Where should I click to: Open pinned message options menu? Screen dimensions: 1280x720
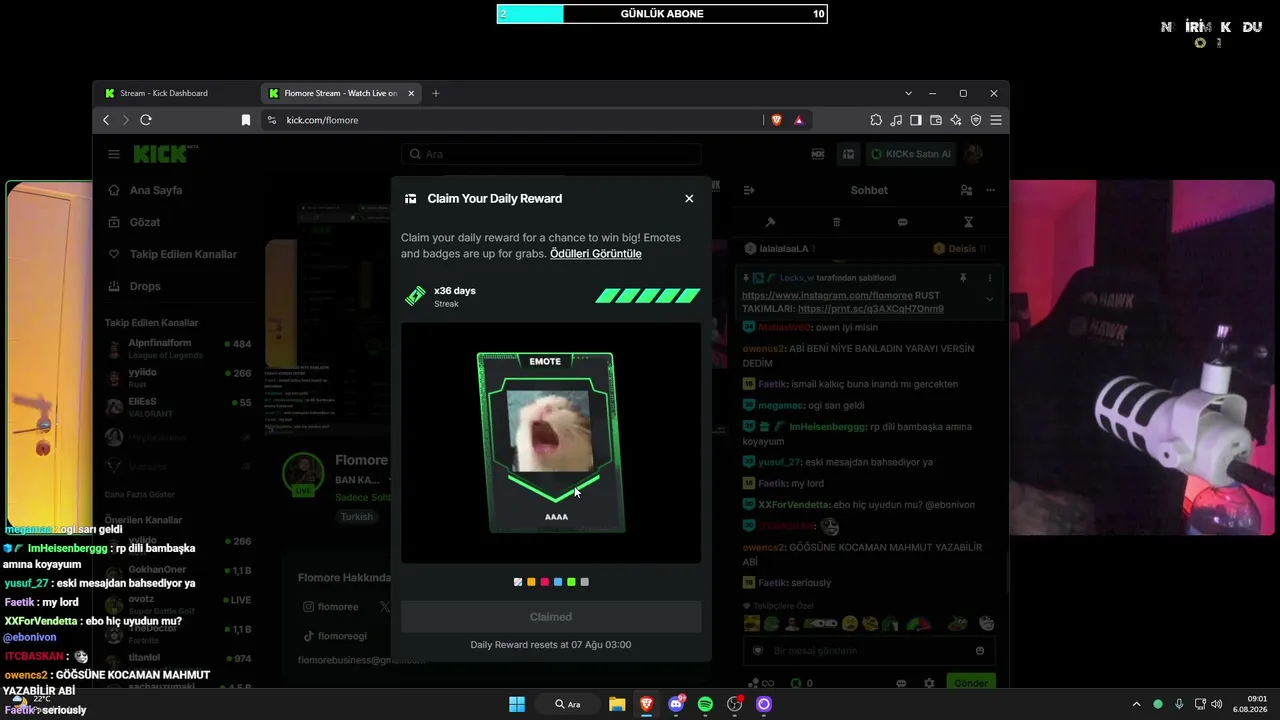click(x=990, y=278)
